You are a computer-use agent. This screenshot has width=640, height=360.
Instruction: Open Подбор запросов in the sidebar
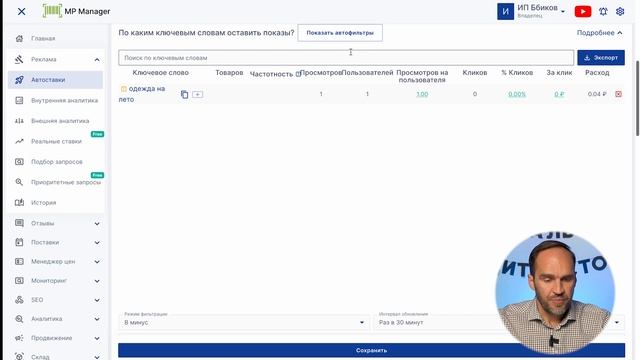pos(57,162)
